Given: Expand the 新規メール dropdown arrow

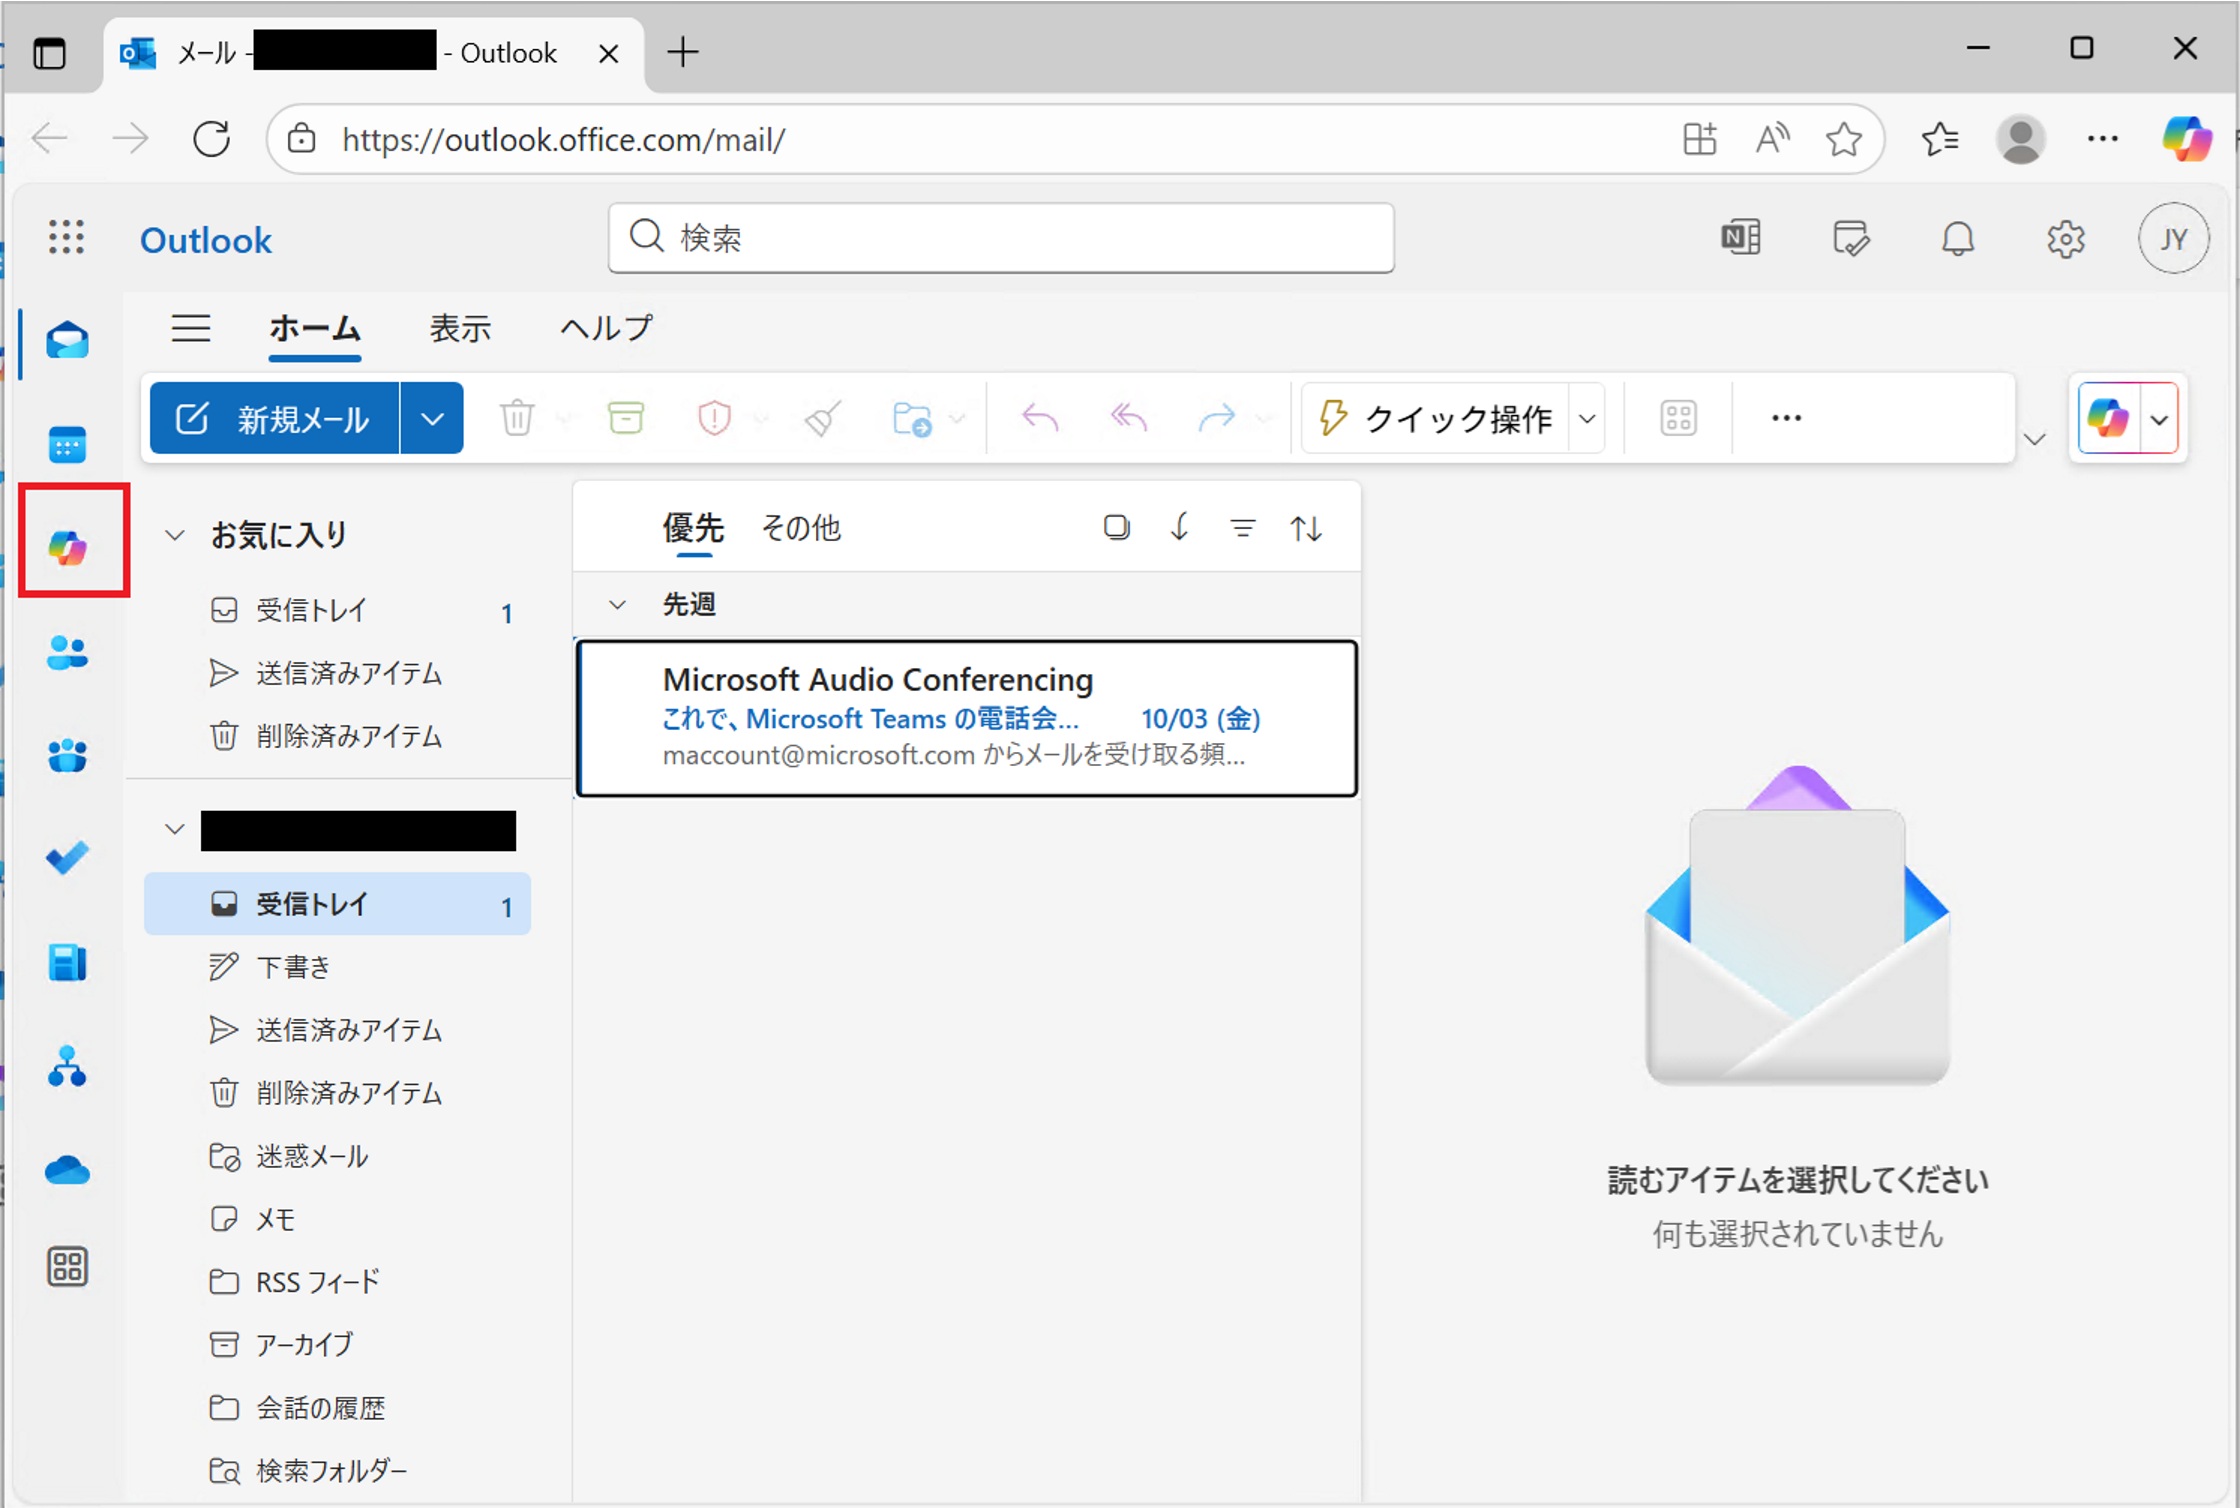Looking at the screenshot, I should tap(432, 418).
